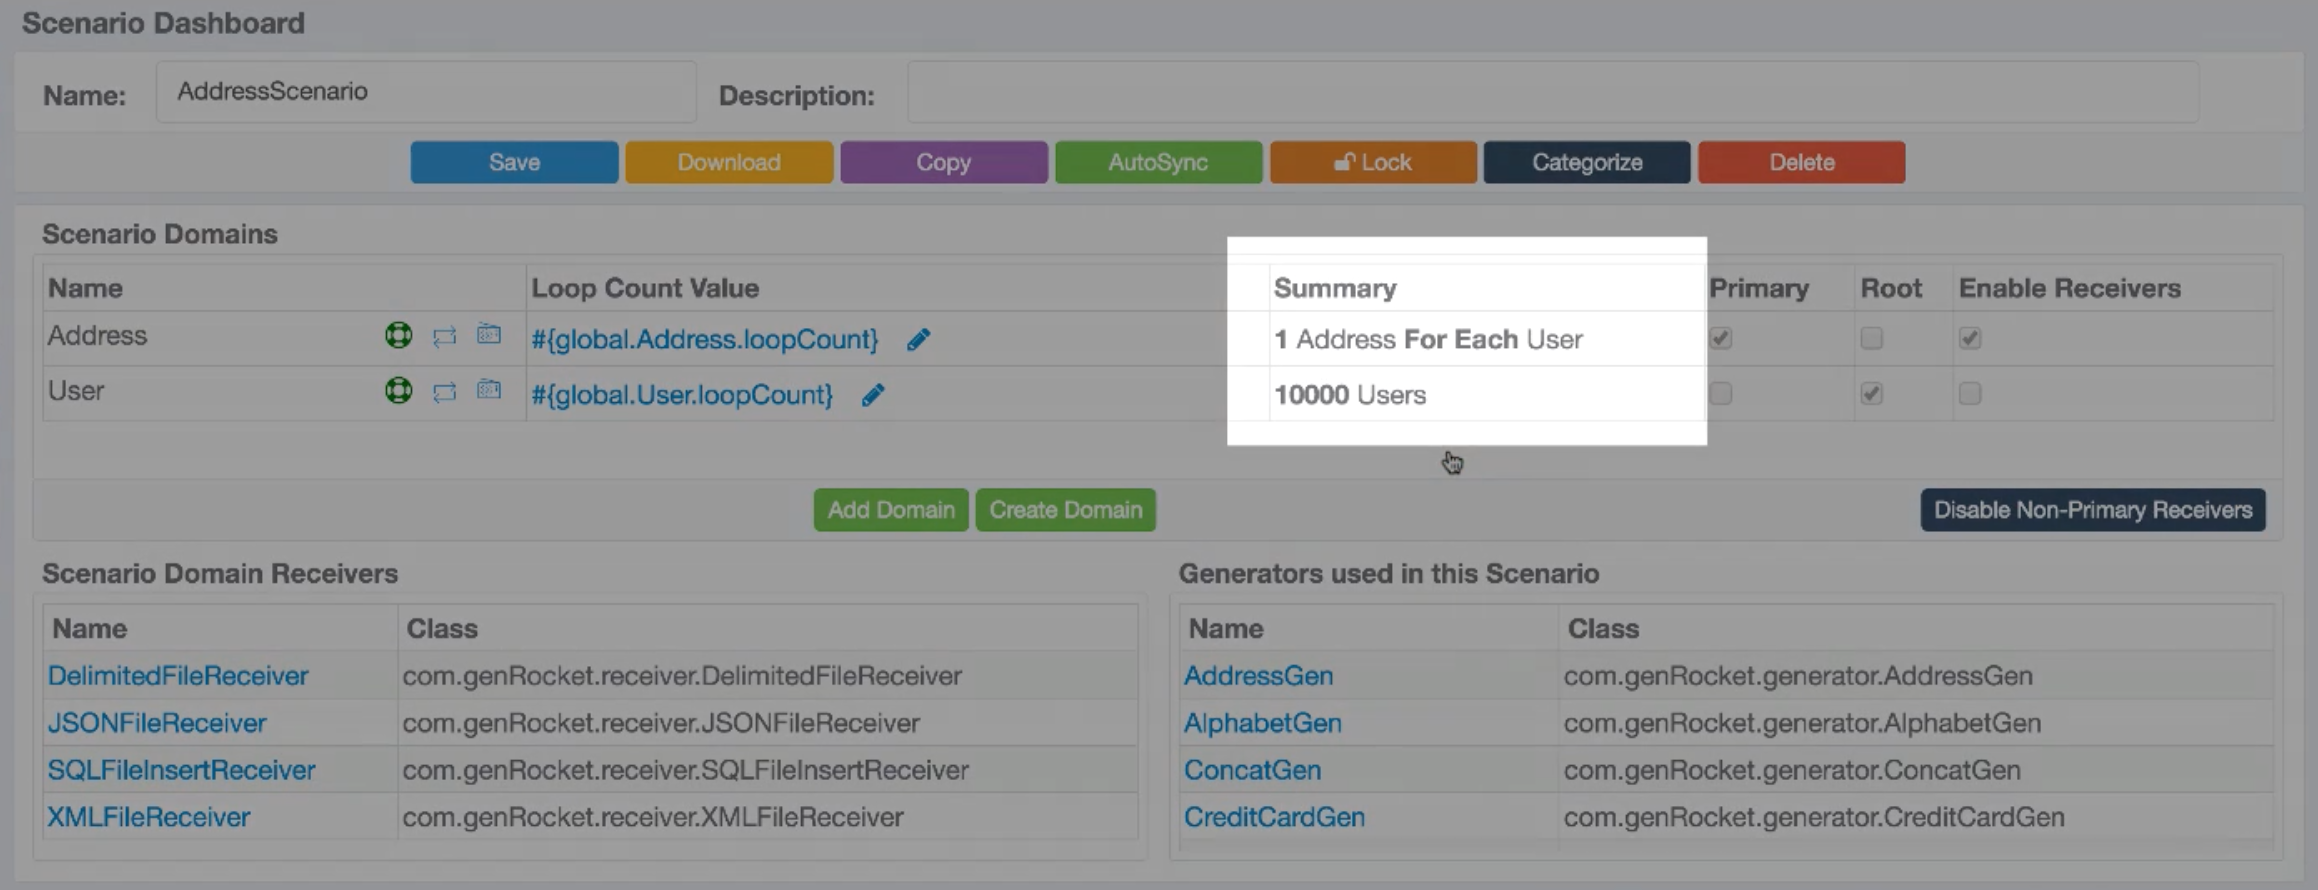Open the JSONFileReceiver link

coord(157,723)
